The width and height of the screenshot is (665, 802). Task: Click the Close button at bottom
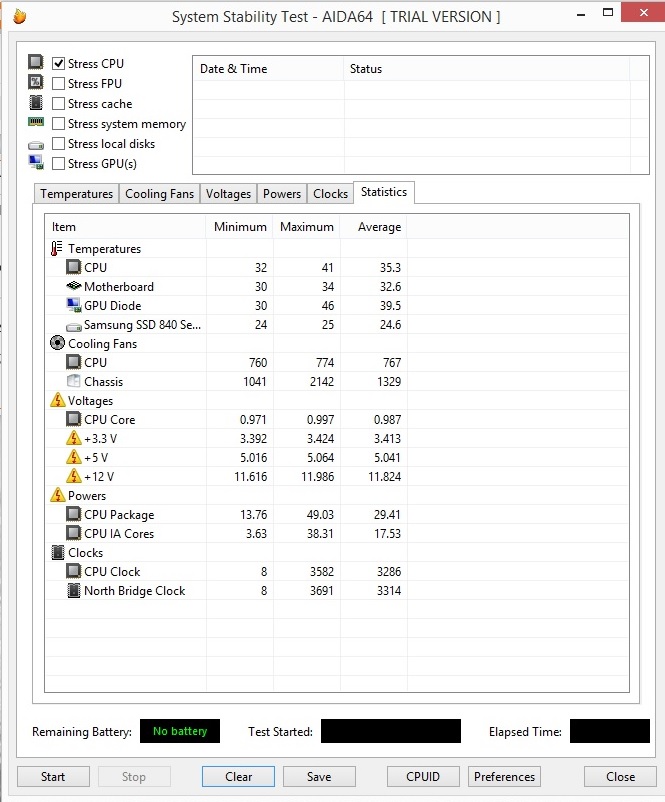point(620,776)
